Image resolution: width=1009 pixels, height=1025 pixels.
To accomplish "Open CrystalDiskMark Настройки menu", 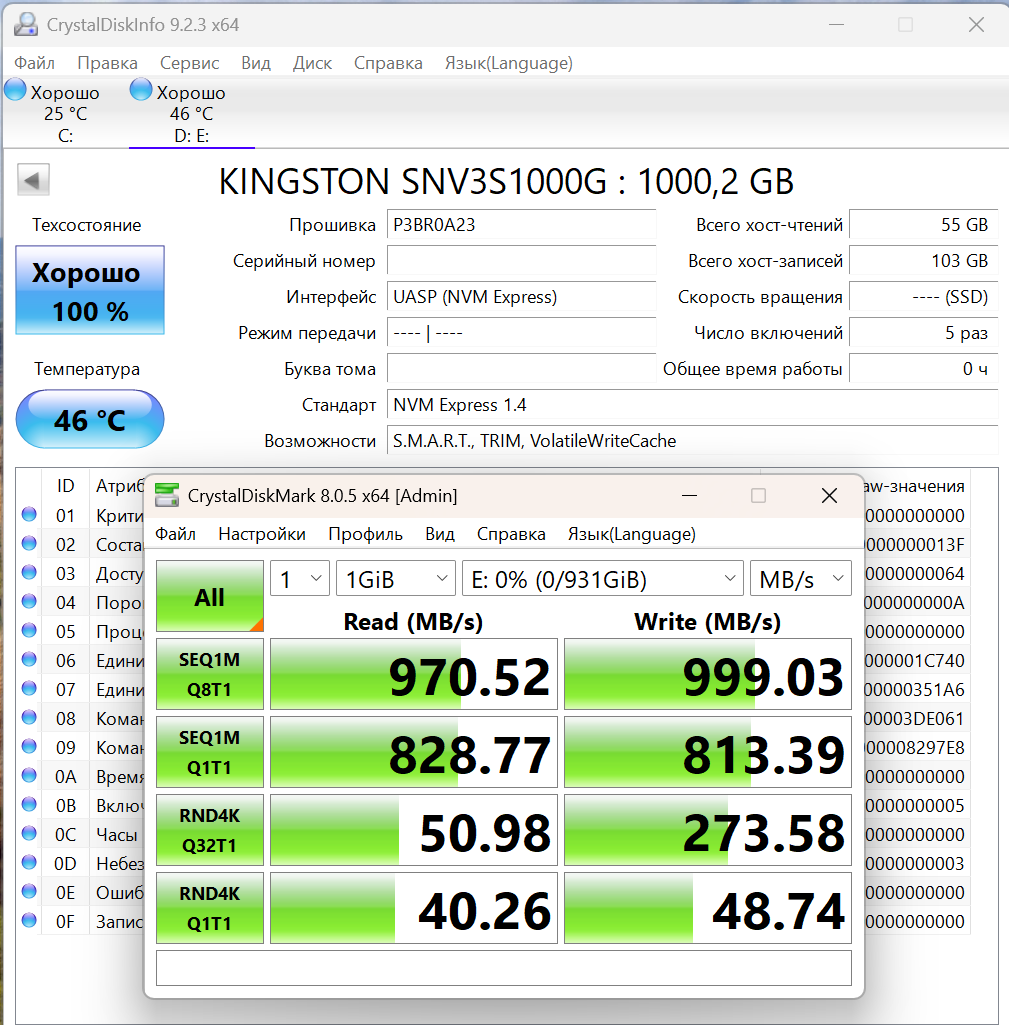I will 262,534.
